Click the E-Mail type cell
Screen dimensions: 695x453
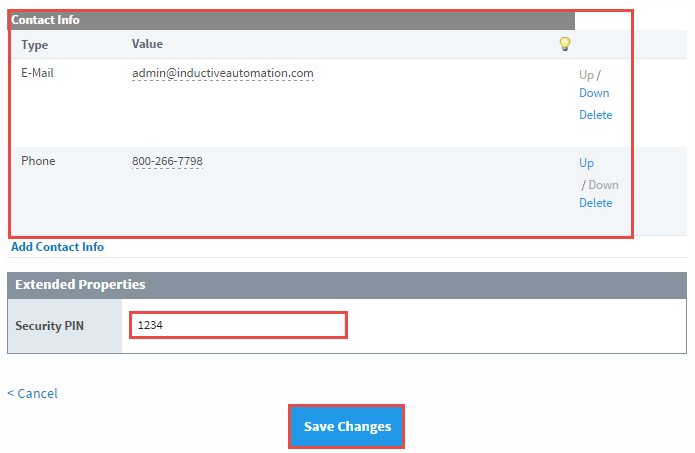[40, 73]
